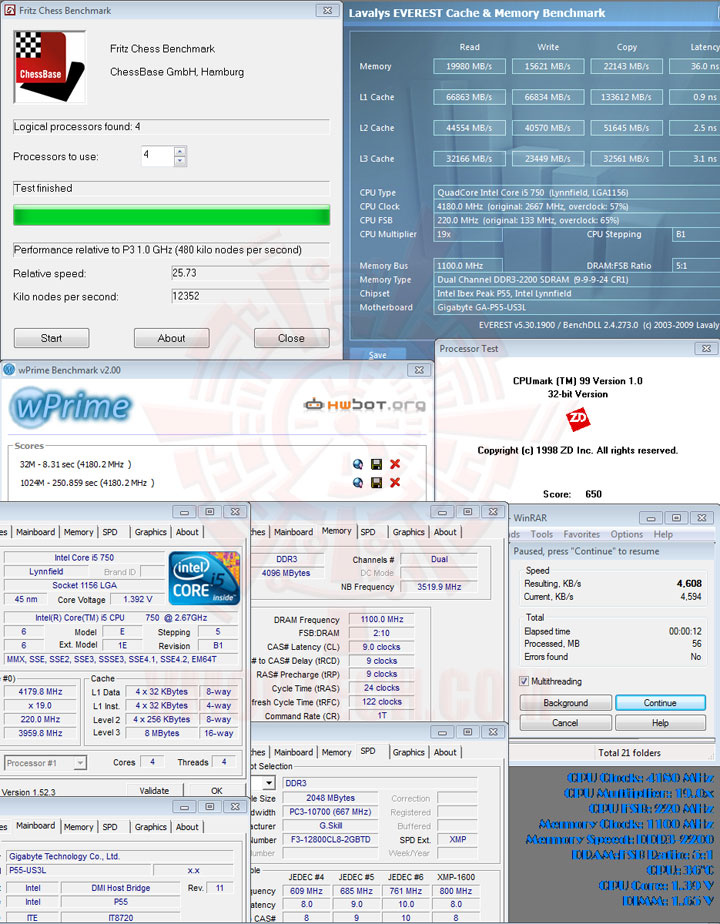
Task: Click the Processors to use input field
Action: coord(158,156)
